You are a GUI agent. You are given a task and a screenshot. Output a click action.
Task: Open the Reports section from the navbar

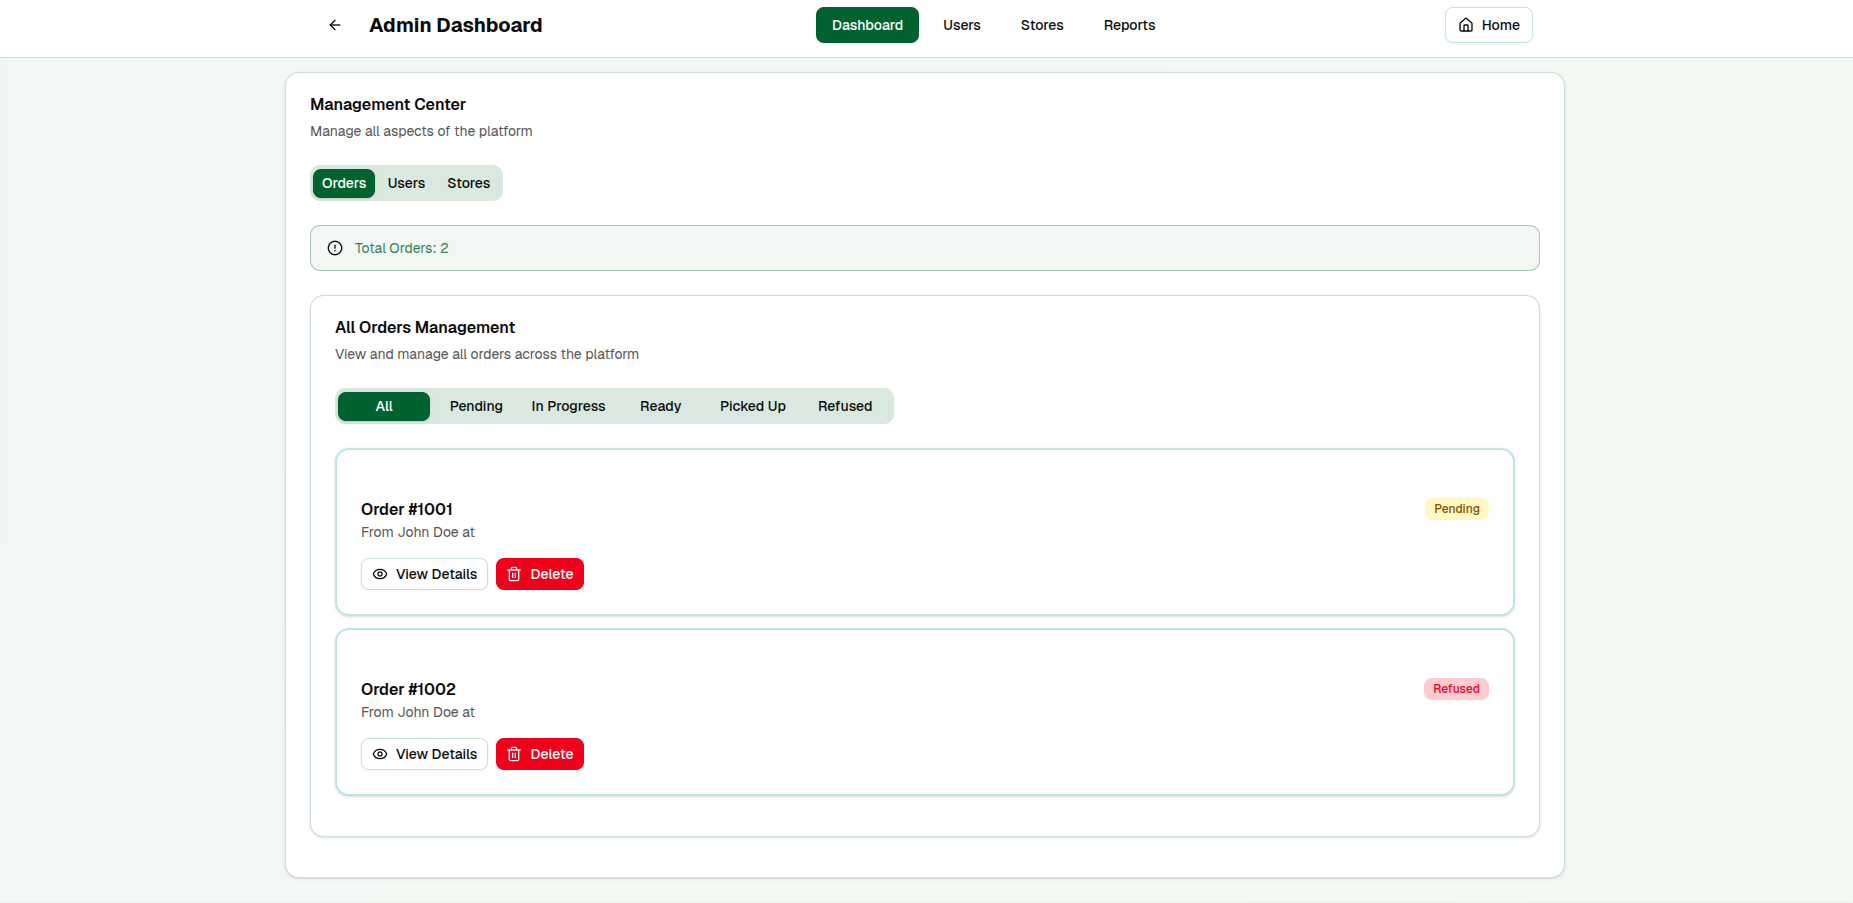coord(1129,25)
